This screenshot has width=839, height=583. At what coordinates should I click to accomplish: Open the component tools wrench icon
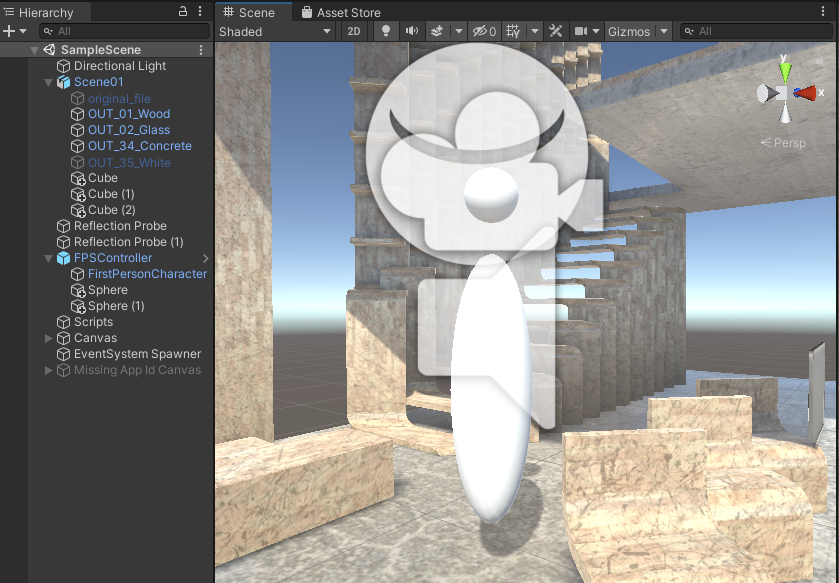click(x=557, y=31)
